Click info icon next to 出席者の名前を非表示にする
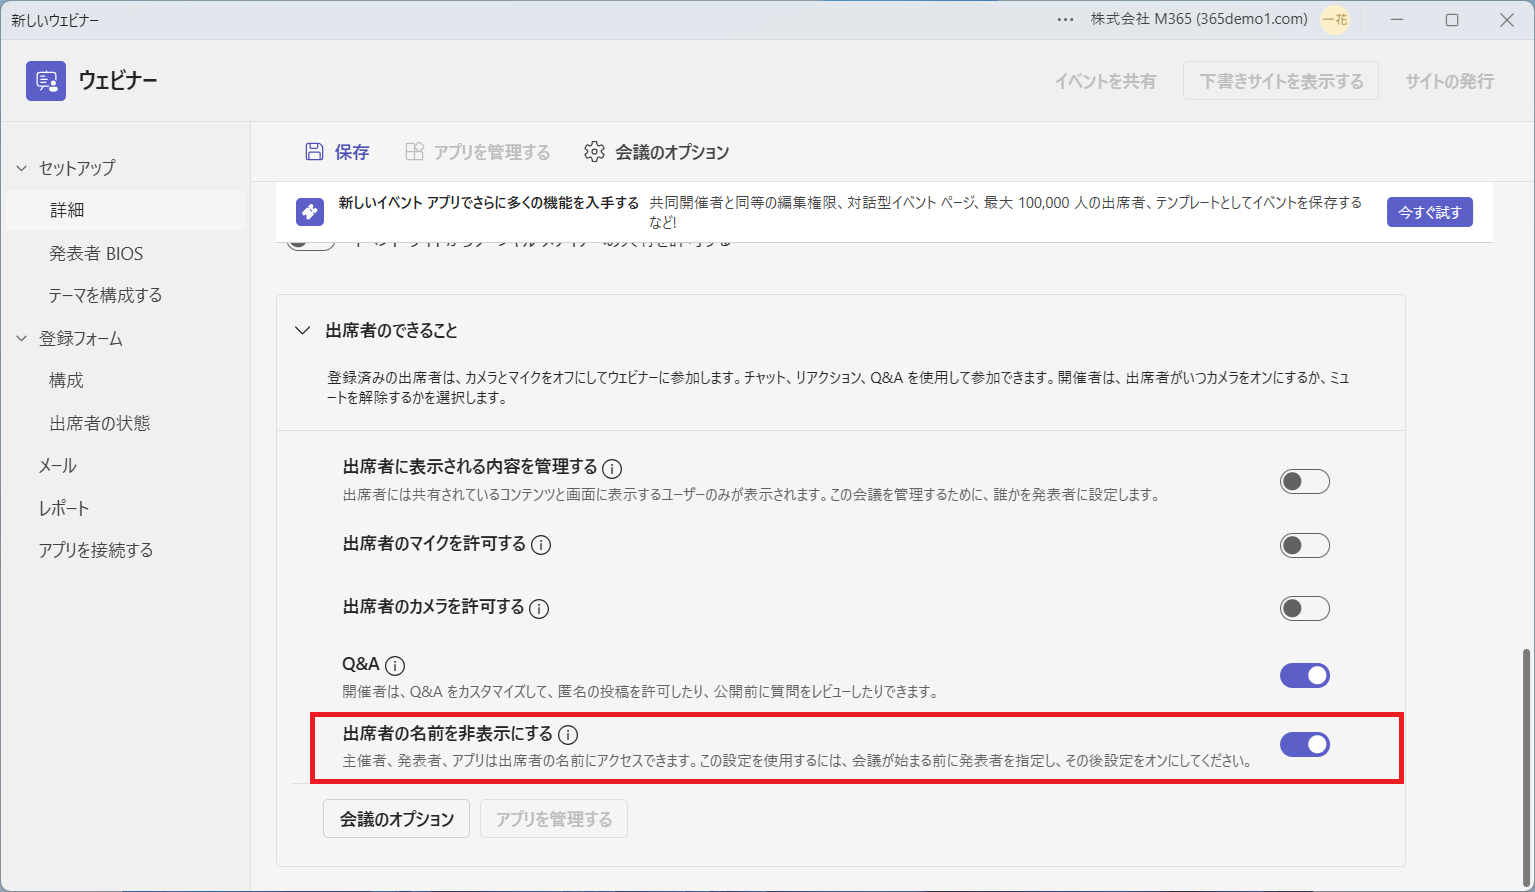Screen dimensions: 1535x892 (x=568, y=735)
